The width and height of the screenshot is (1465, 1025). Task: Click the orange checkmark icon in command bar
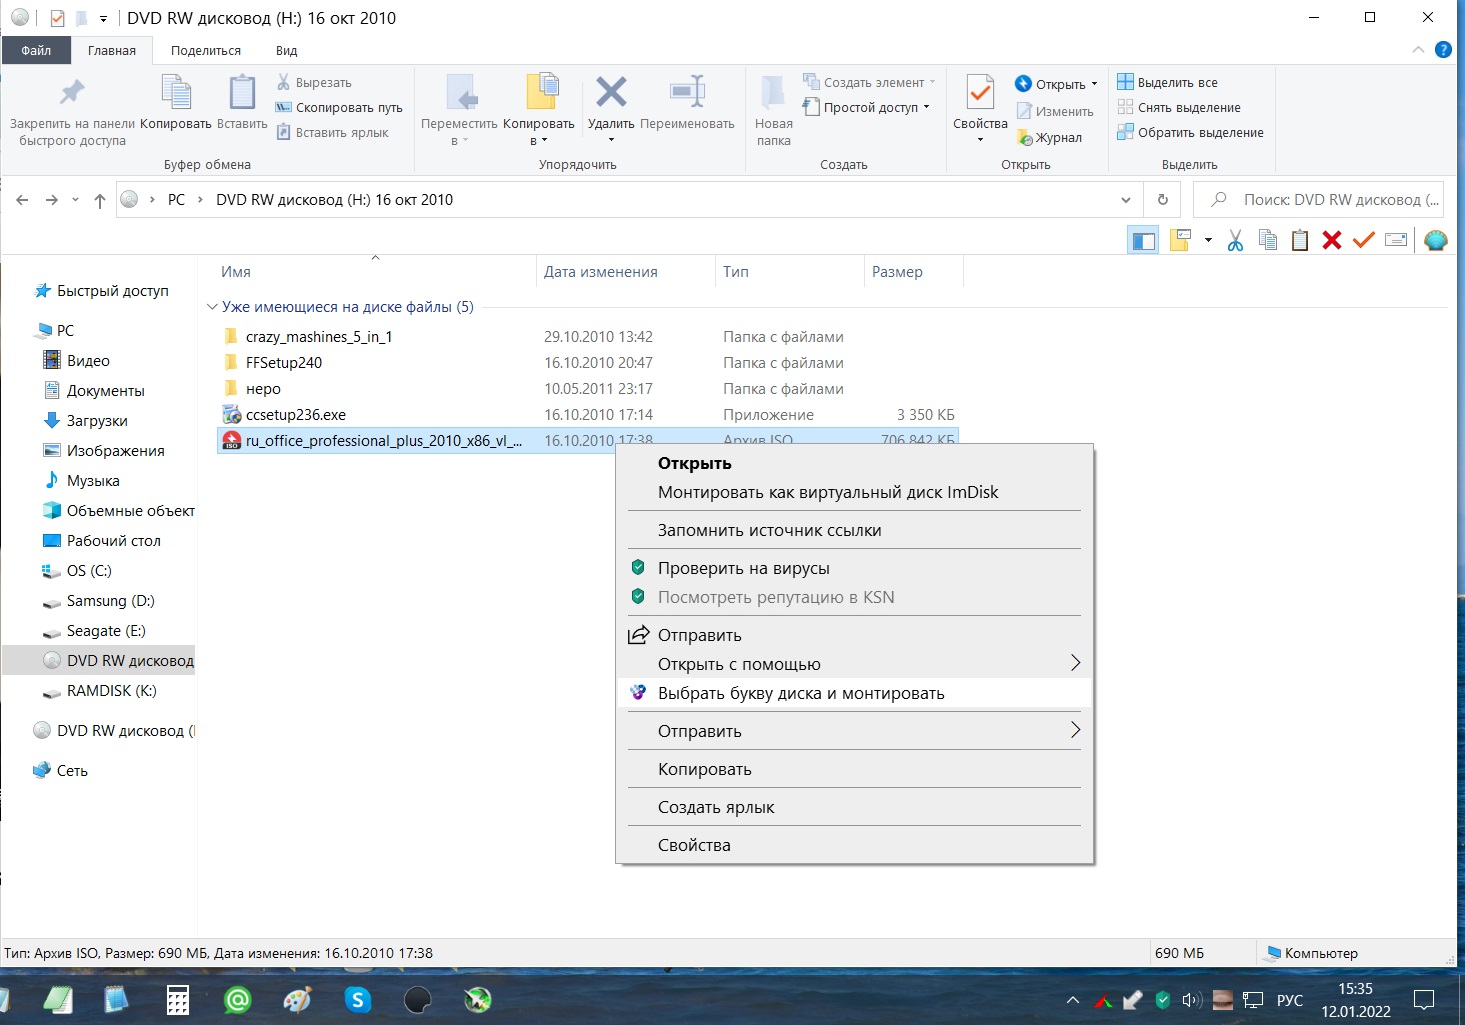(1363, 240)
